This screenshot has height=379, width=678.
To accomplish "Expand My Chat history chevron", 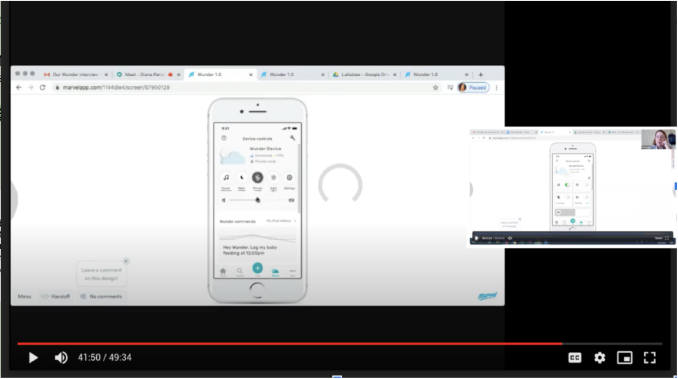I will pos(295,221).
